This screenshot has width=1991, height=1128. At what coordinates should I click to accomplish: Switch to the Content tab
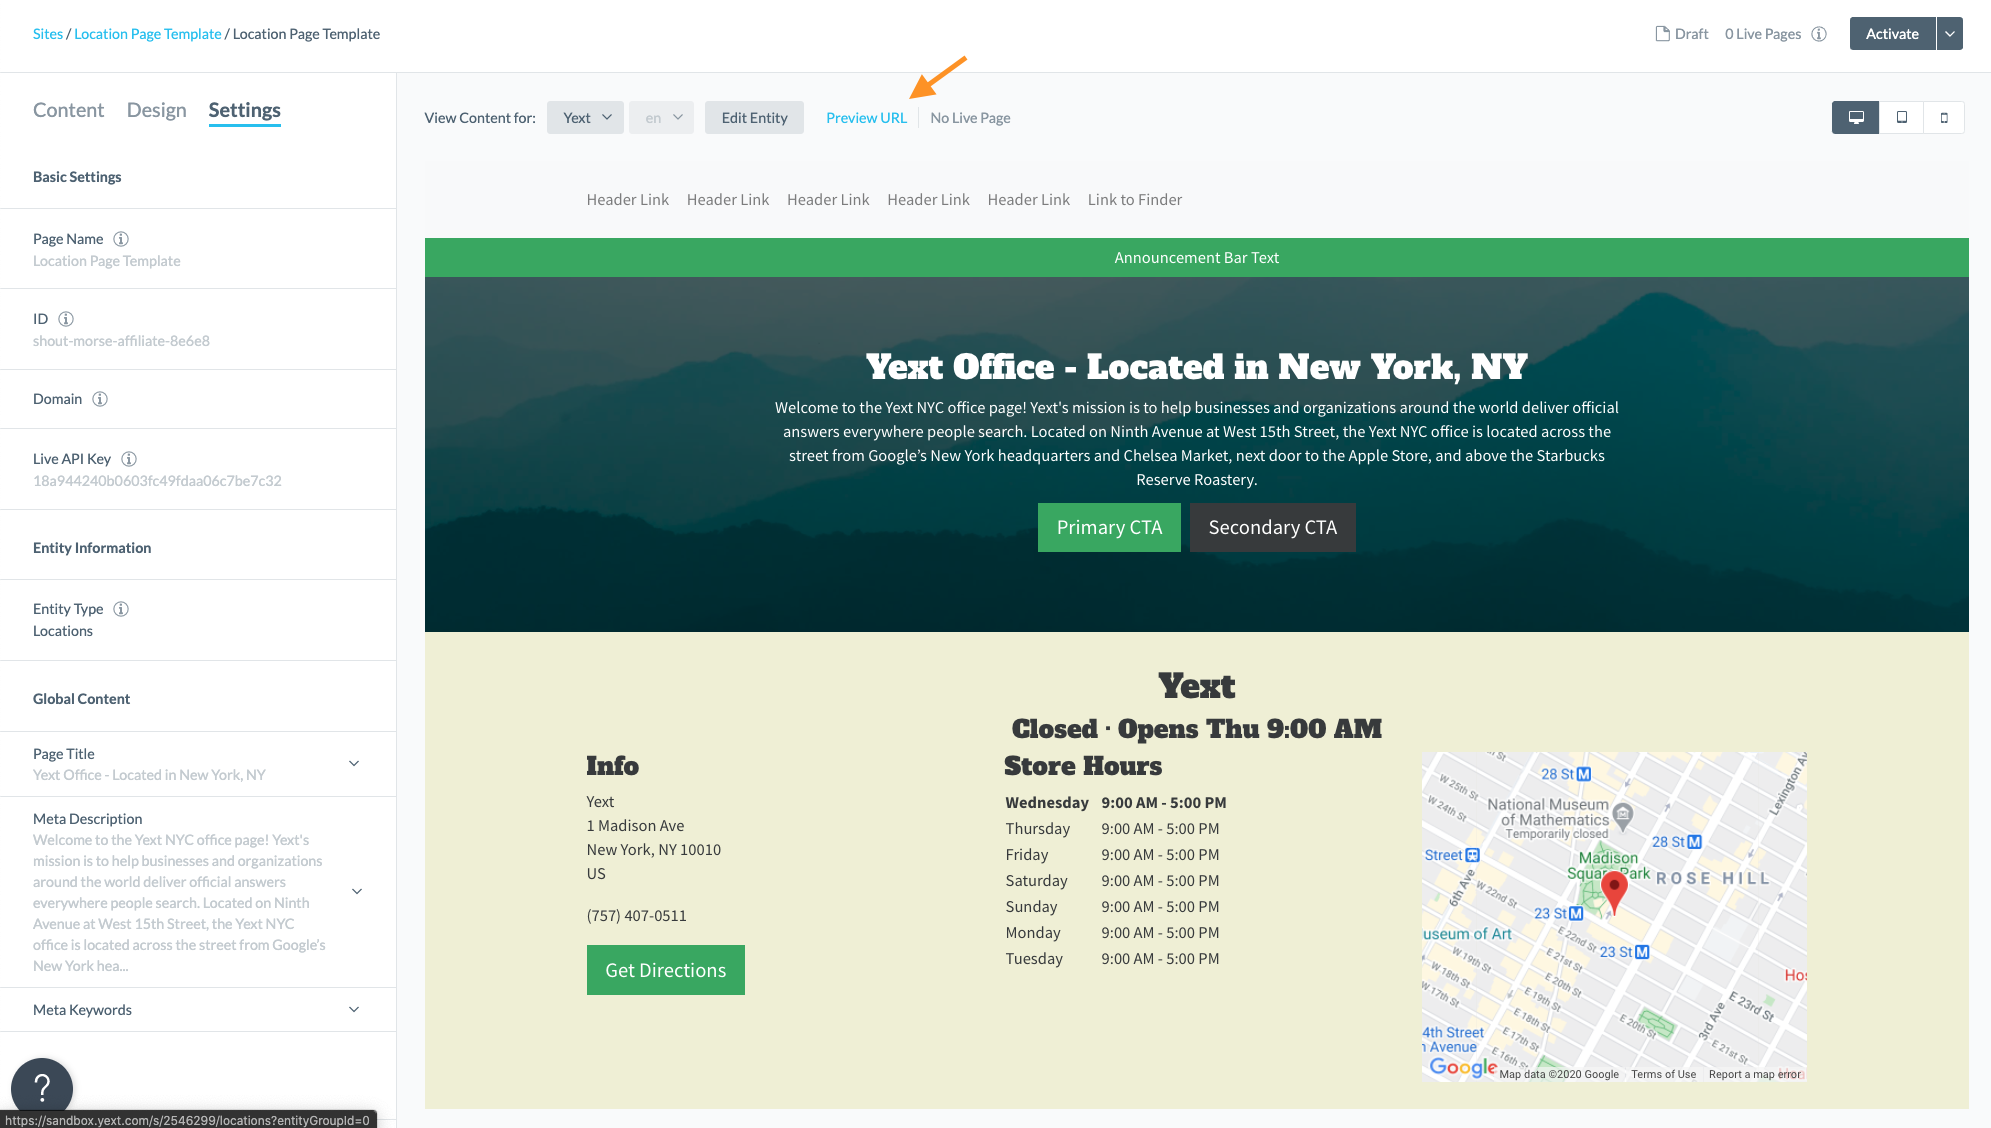pos(68,110)
